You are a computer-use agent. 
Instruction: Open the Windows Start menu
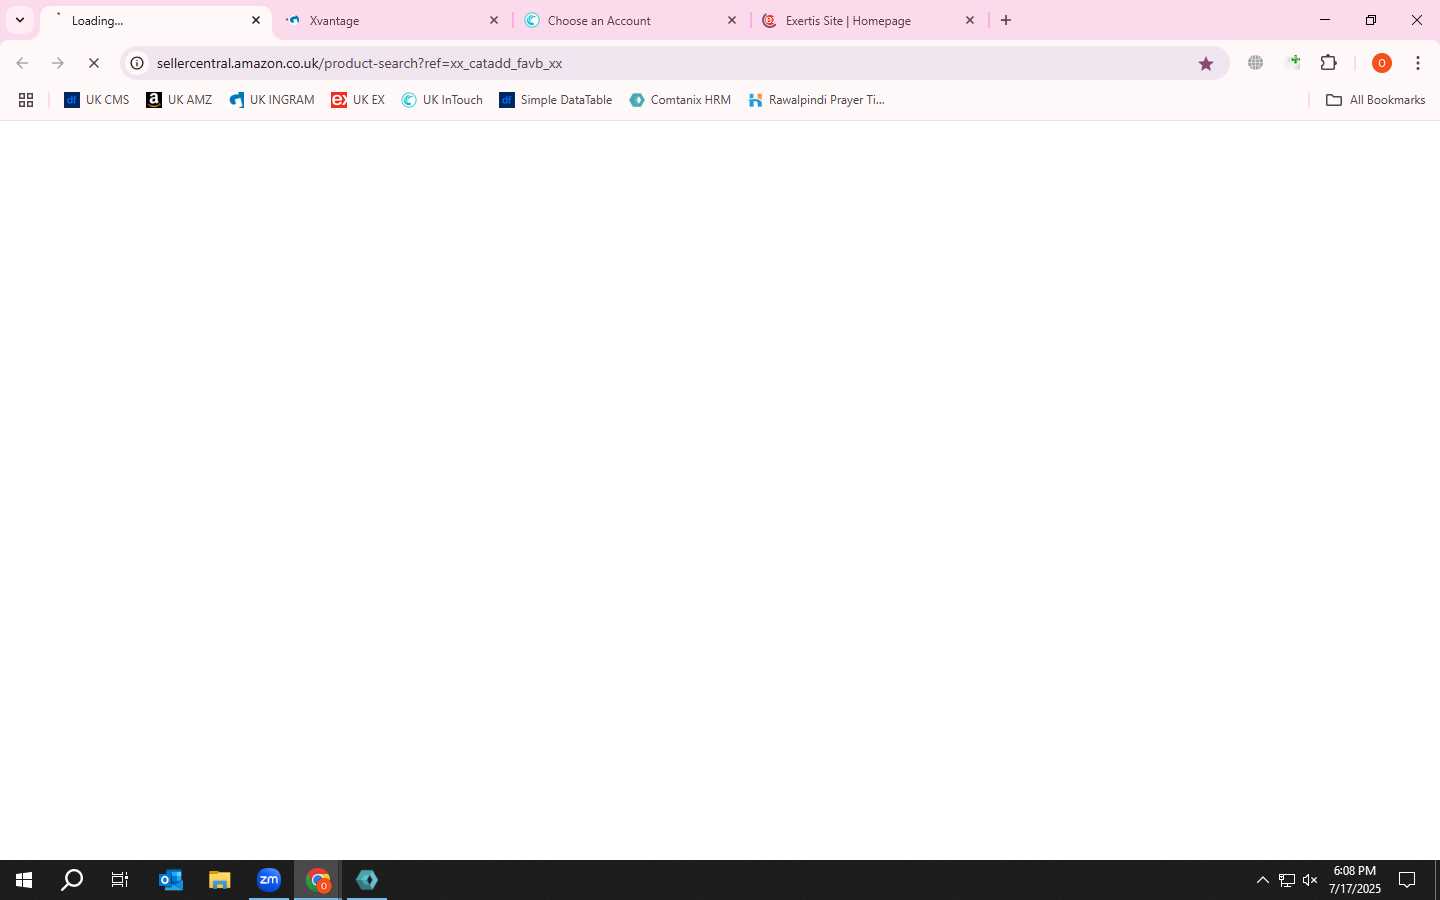tap(24, 880)
